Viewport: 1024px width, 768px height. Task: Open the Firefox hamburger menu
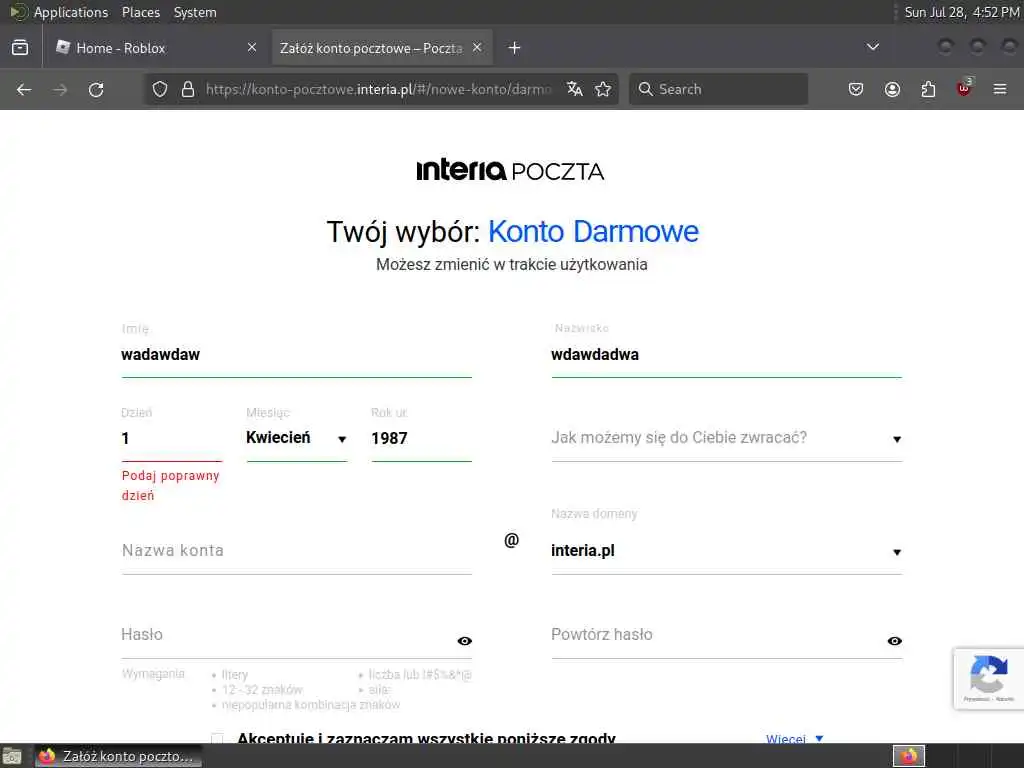click(1000, 89)
